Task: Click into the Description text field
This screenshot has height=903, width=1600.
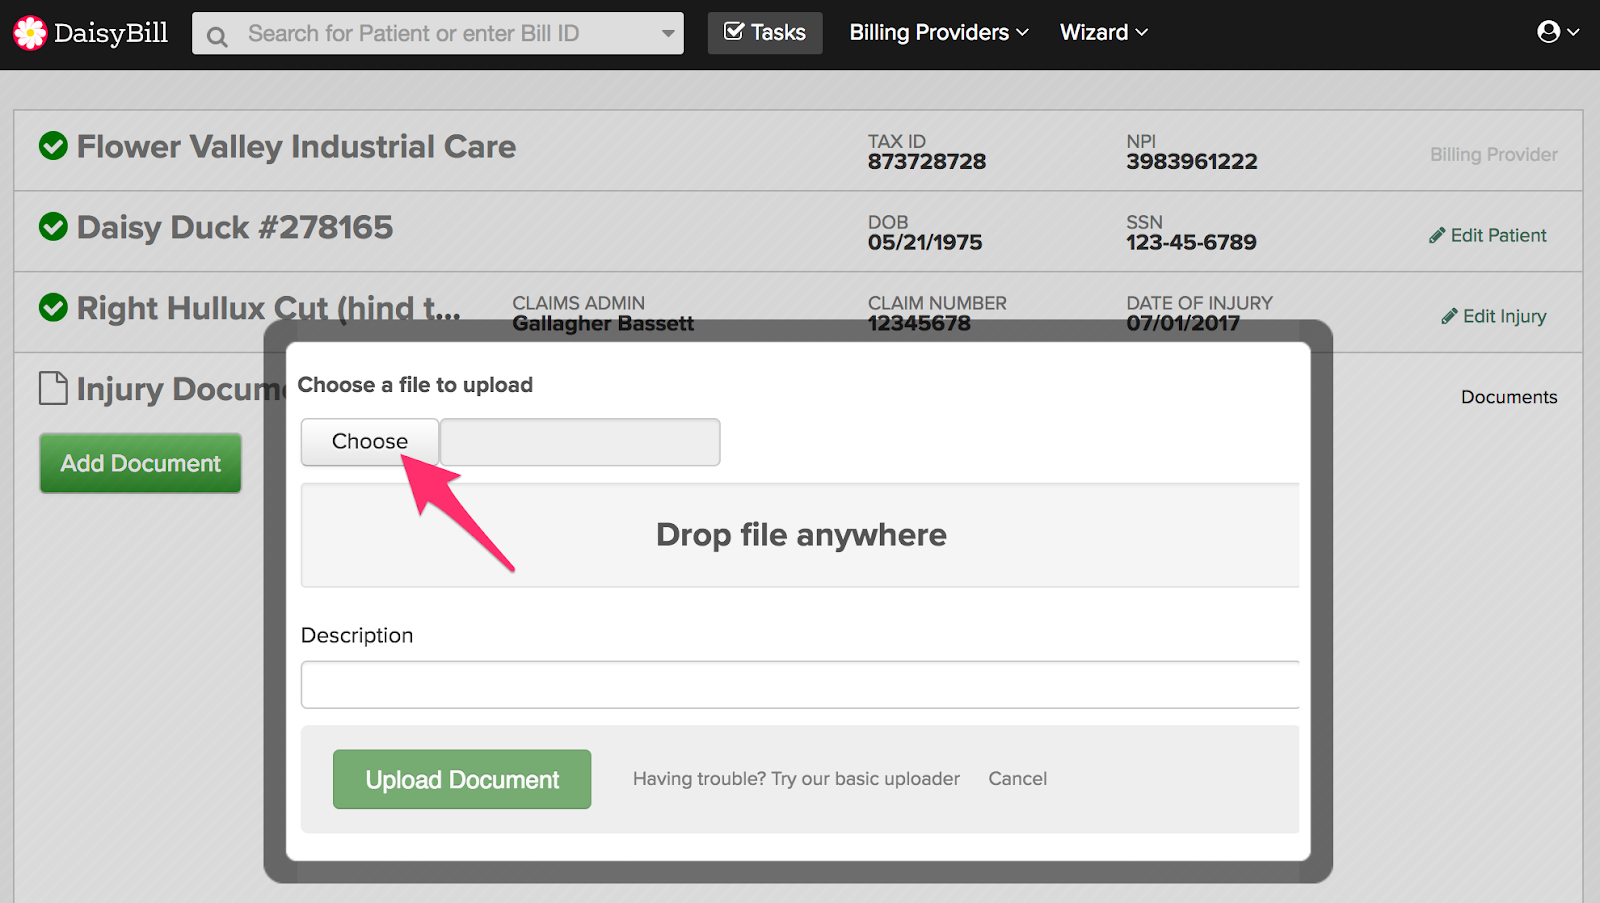Action: click(x=800, y=685)
